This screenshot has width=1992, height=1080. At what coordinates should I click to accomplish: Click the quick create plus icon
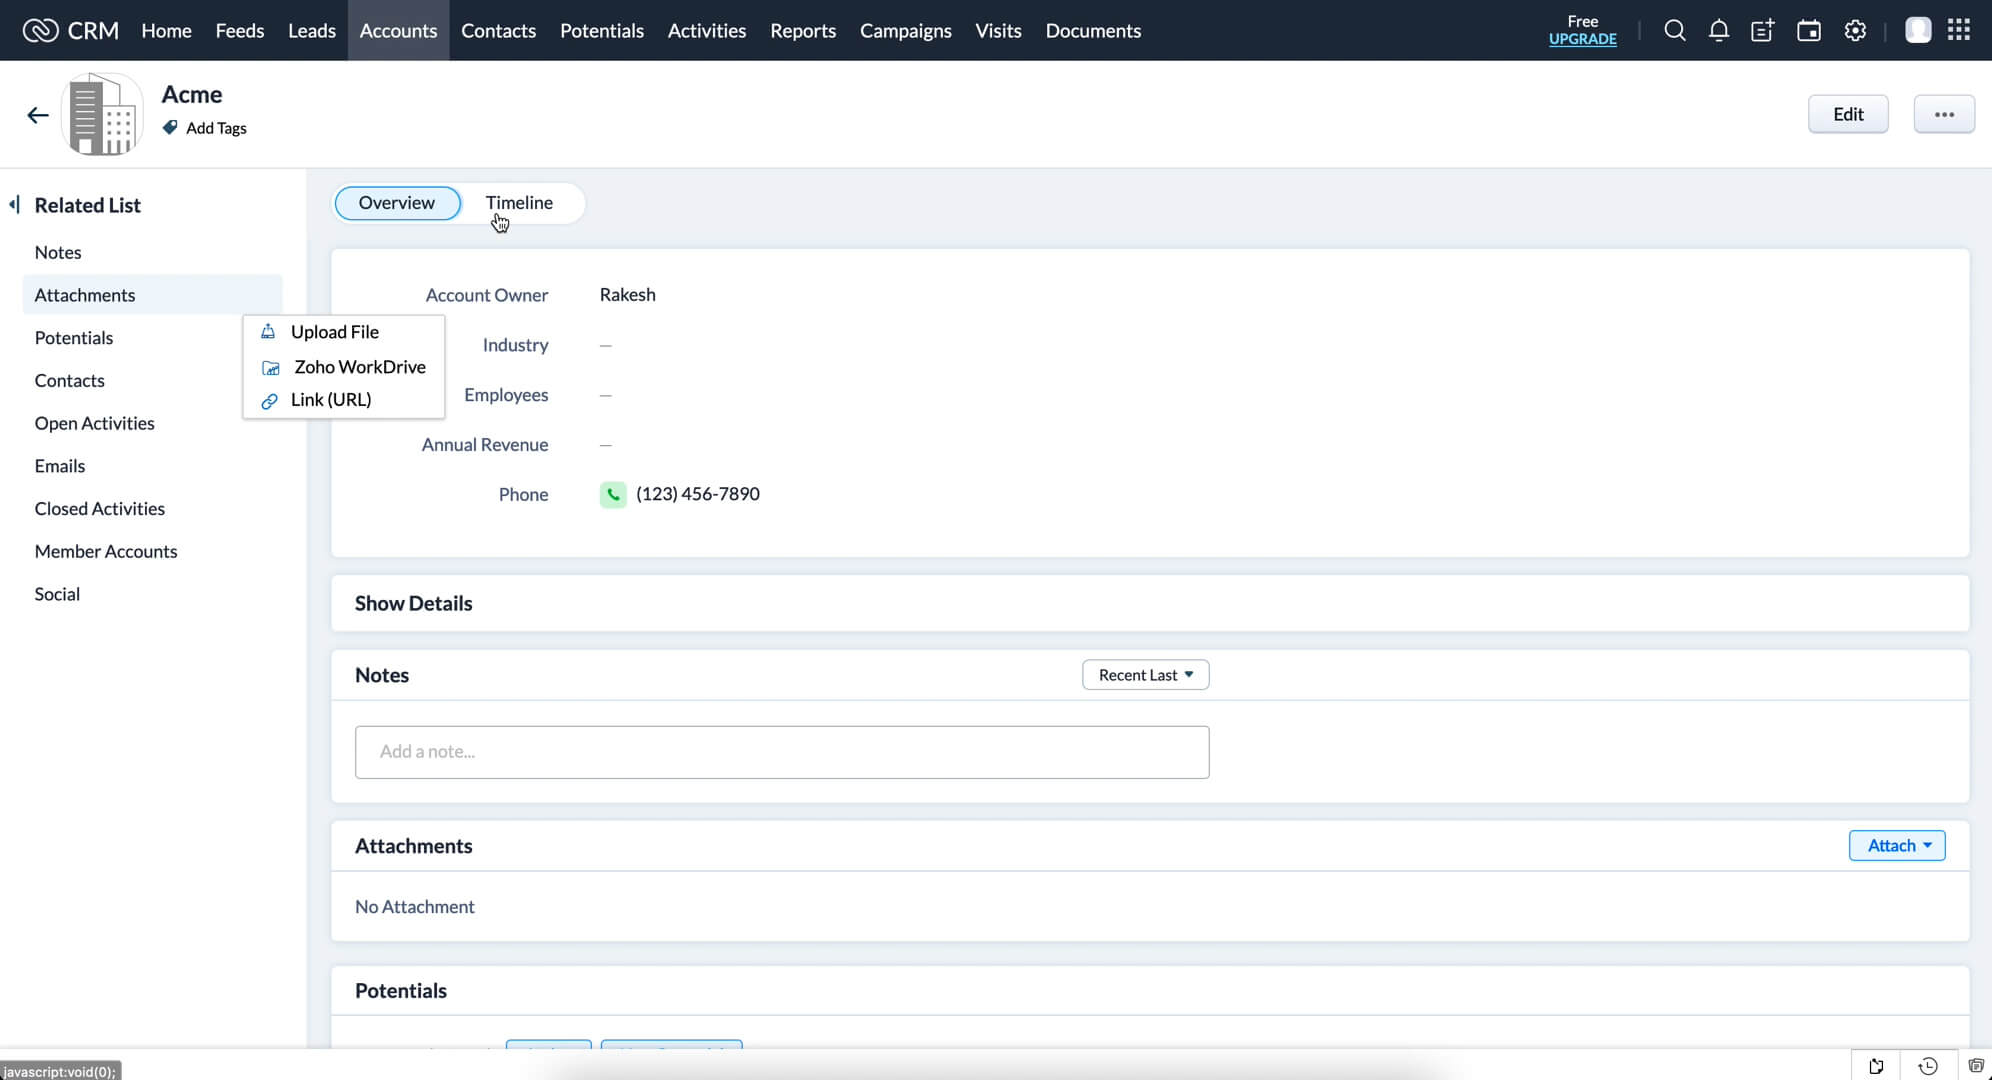1762,30
